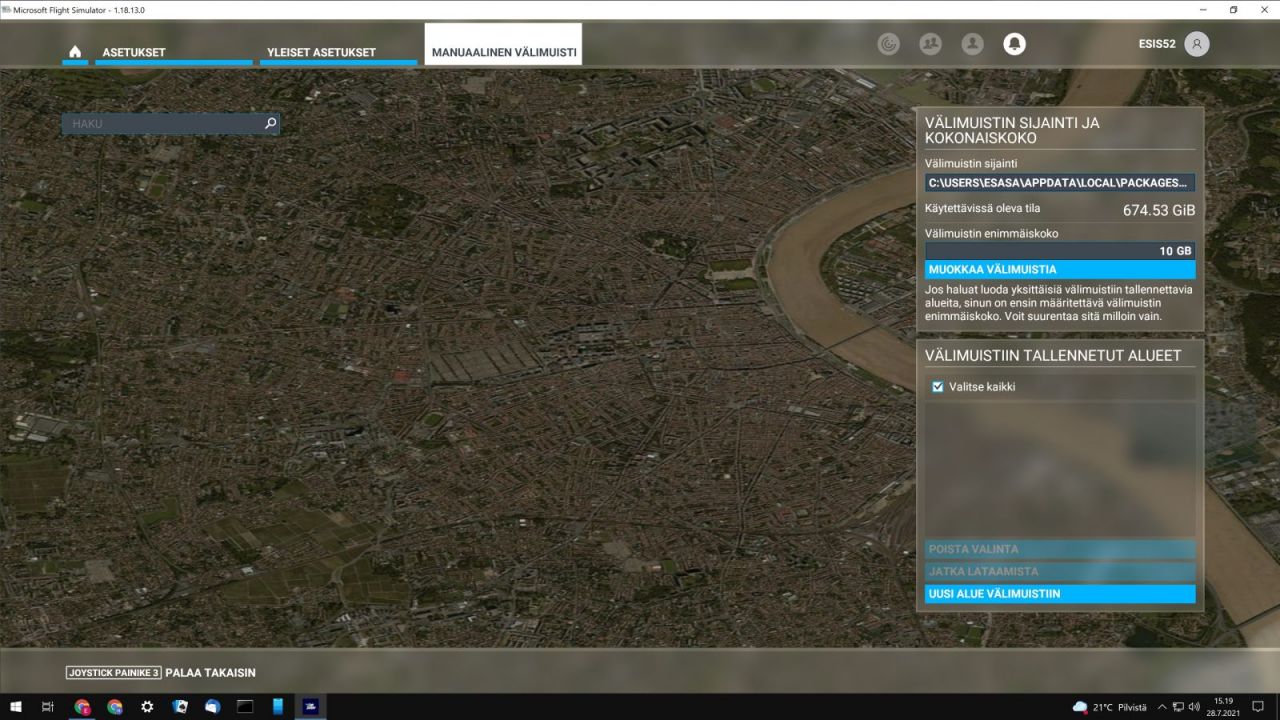Image resolution: width=1280 pixels, height=720 pixels.
Task: Click JATKA LATAAMISTA button
Action: click(x=1060, y=572)
